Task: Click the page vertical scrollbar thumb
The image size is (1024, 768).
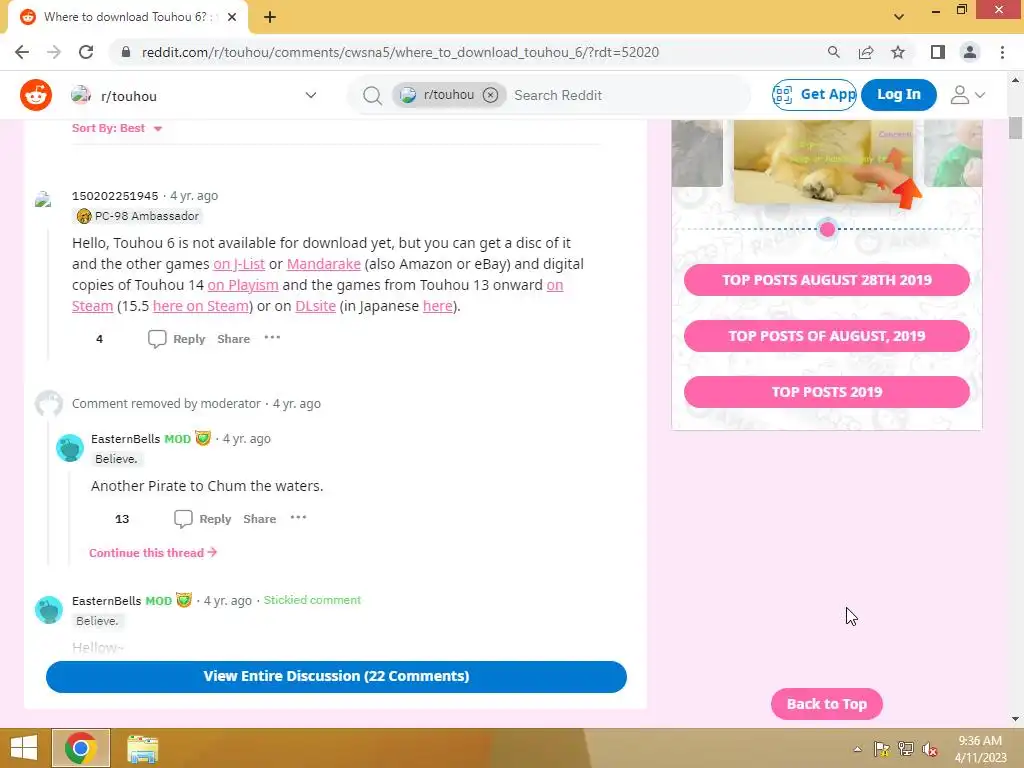Action: click(1015, 127)
